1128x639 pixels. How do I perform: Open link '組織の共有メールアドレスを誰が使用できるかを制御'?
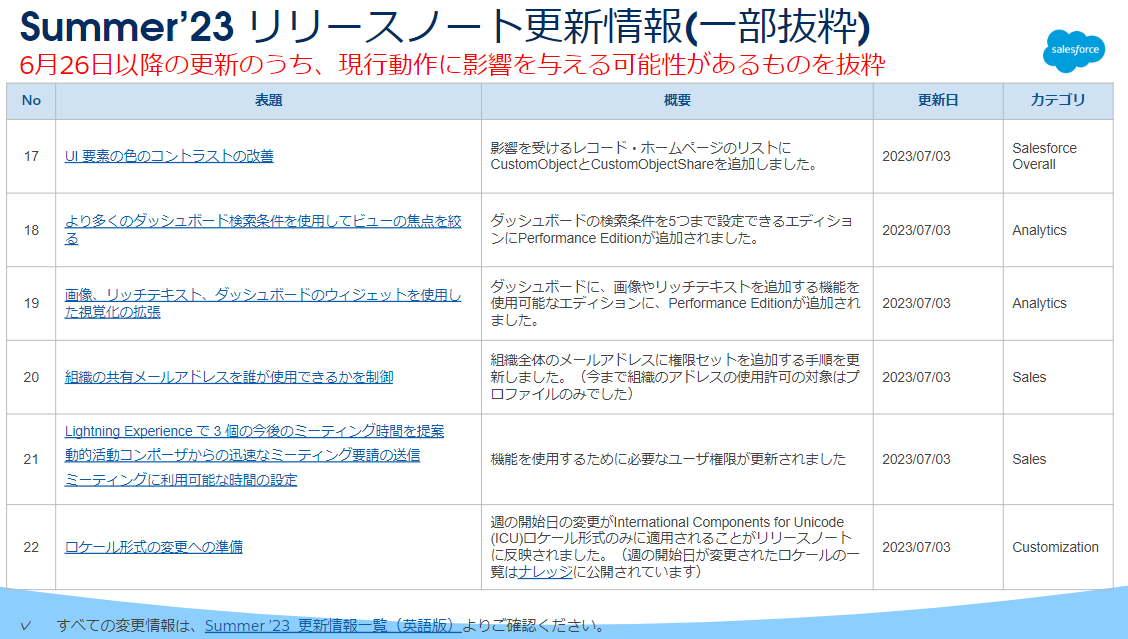(x=229, y=377)
